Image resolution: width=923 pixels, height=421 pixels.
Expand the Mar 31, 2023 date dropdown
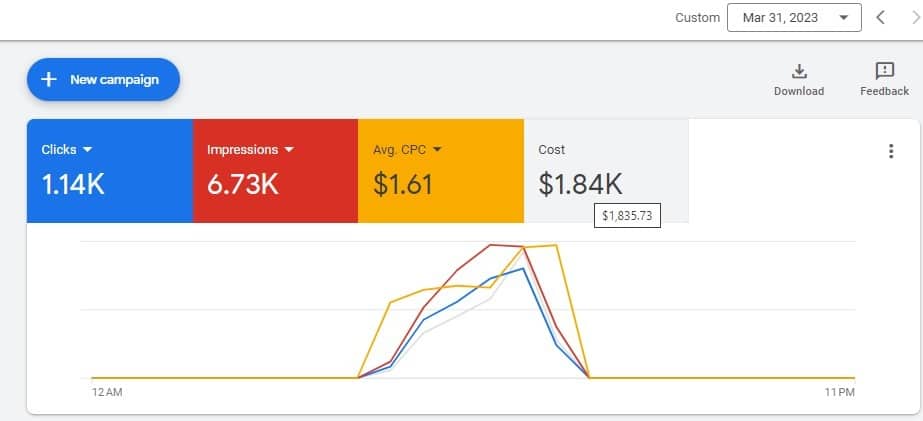point(793,18)
